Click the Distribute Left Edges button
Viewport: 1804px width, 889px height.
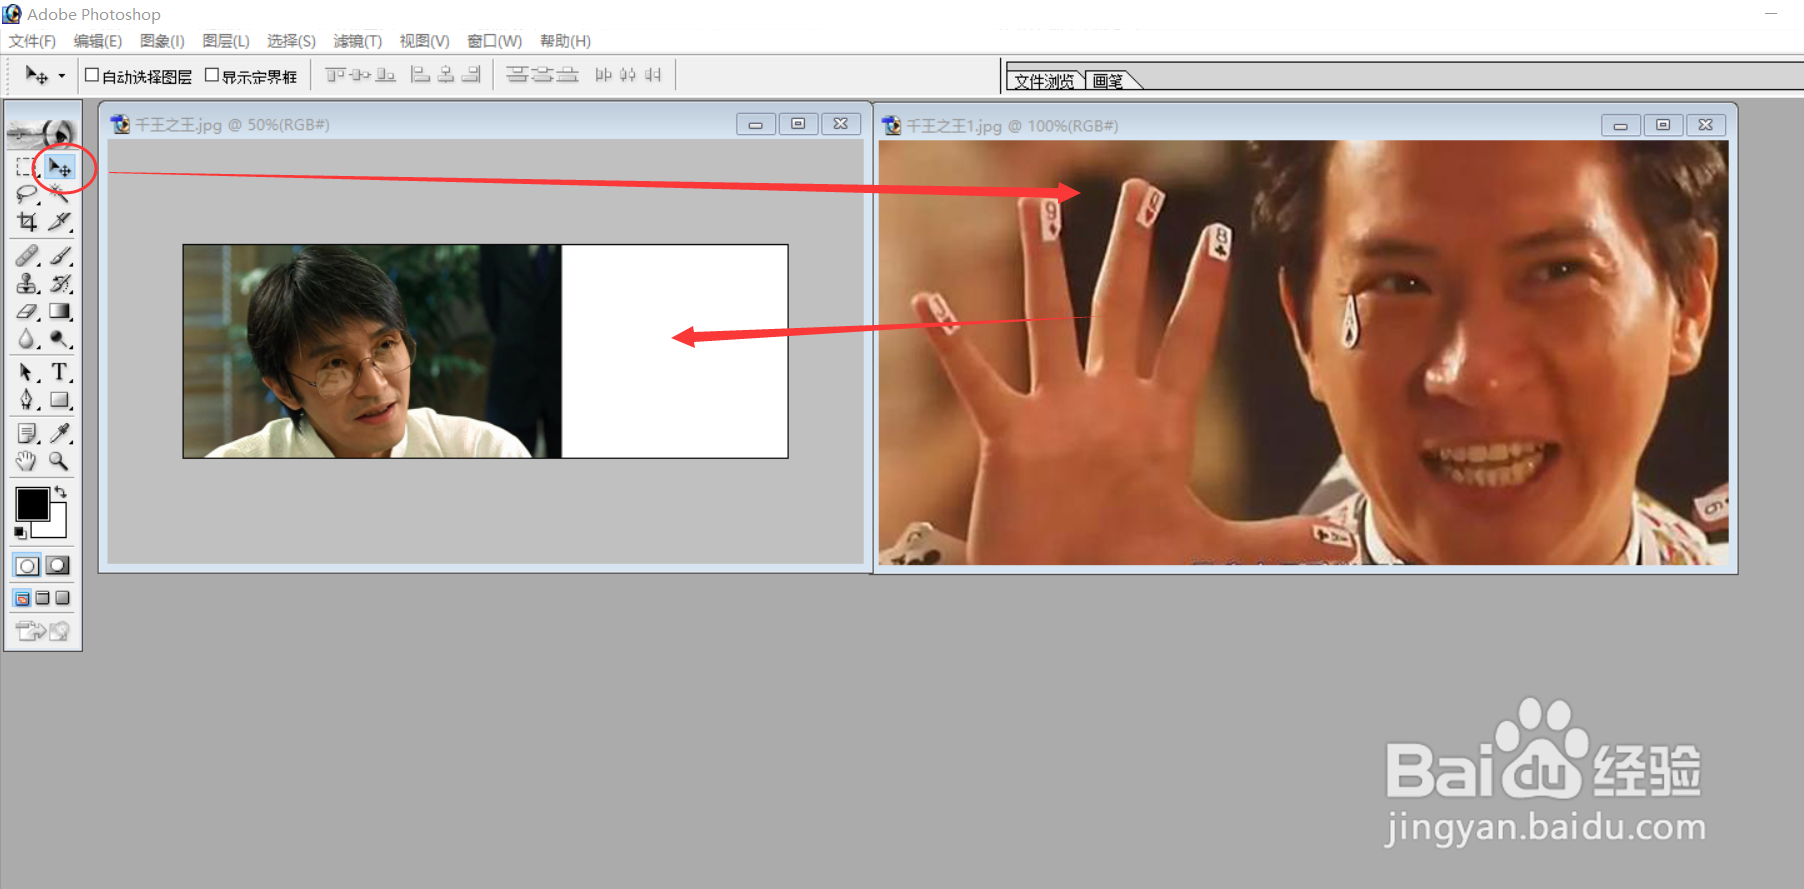tap(603, 75)
